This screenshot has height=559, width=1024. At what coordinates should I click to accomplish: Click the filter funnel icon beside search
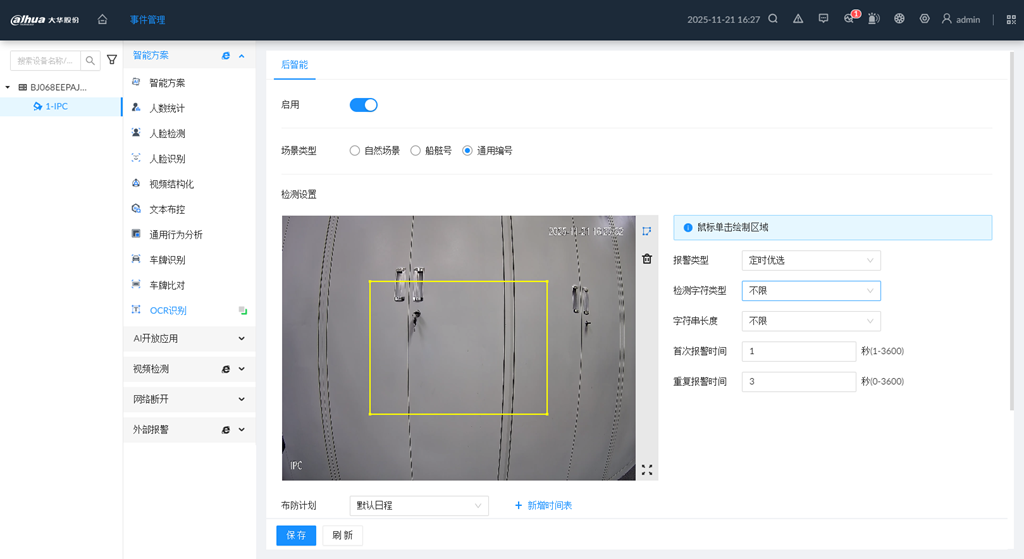click(112, 61)
